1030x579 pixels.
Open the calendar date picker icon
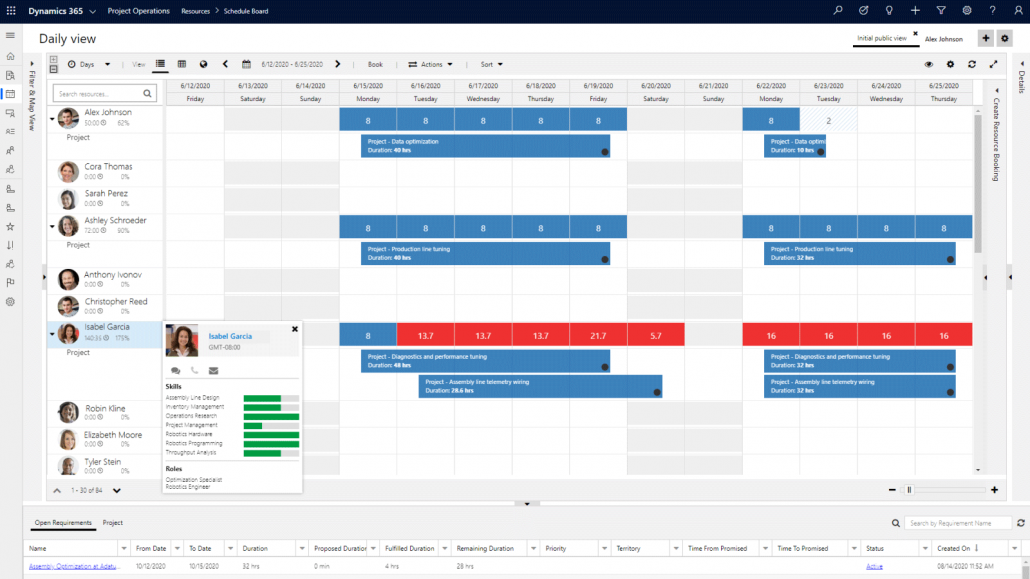246,64
